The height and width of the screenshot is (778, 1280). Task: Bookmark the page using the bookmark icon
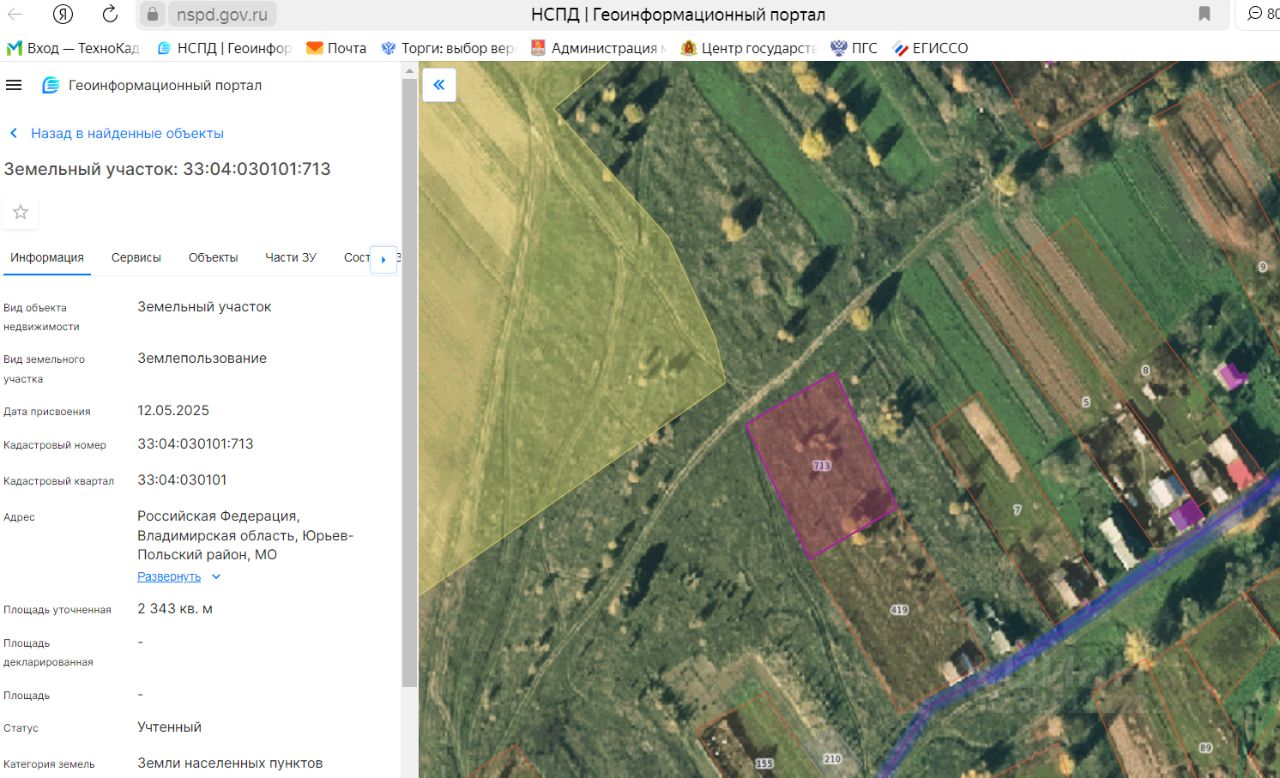(x=1204, y=14)
